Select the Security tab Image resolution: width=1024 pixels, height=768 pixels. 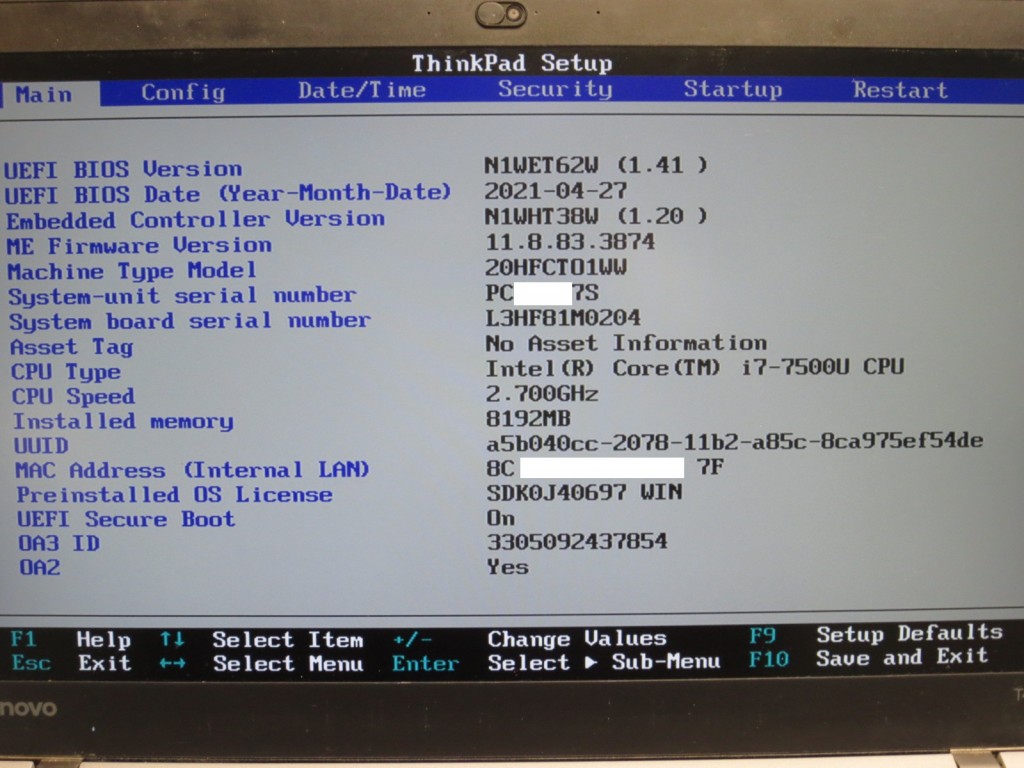555,88
